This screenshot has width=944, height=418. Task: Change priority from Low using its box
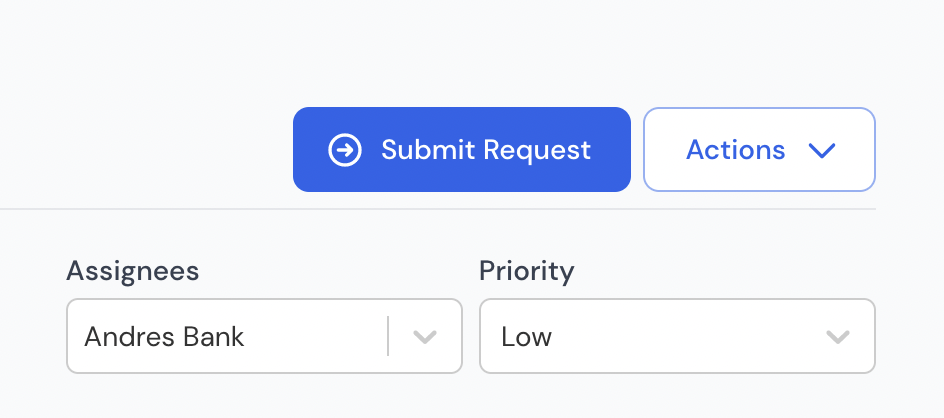click(677, 336)
